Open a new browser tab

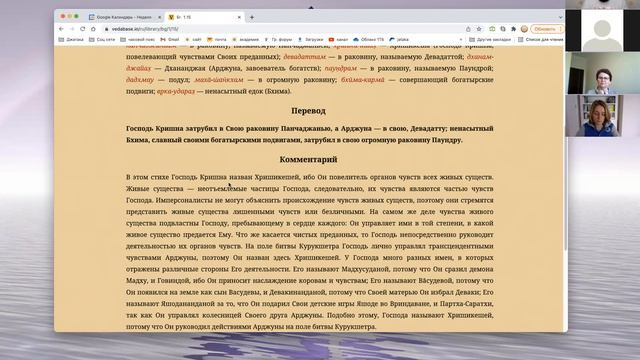point(252,17)
